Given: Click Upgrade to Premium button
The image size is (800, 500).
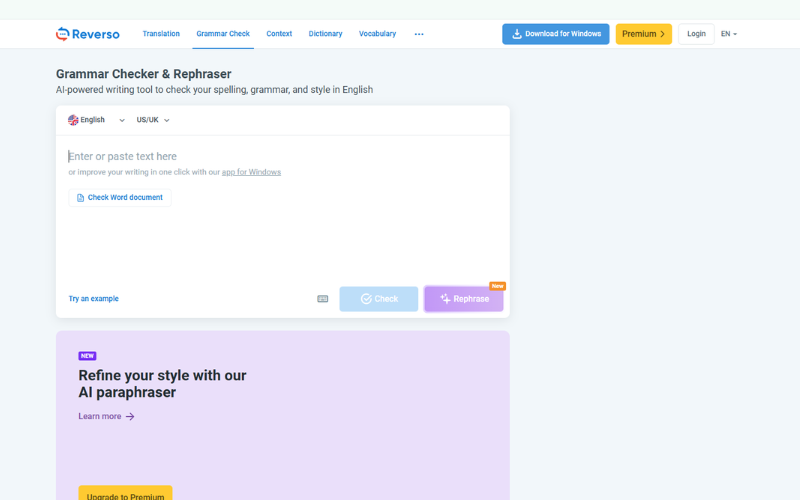Looking at the screenshot, I should [125, 495].
